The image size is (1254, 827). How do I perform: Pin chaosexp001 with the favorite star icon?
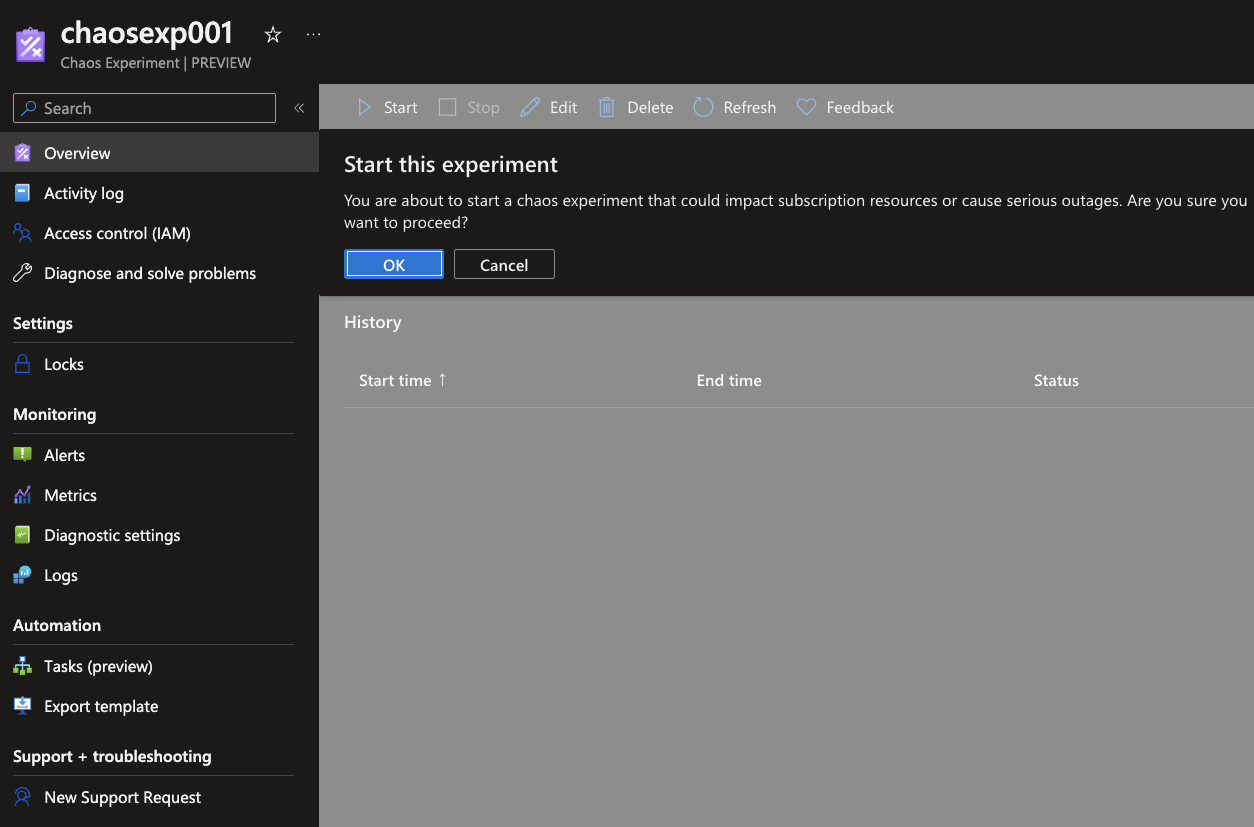[273, 35]
